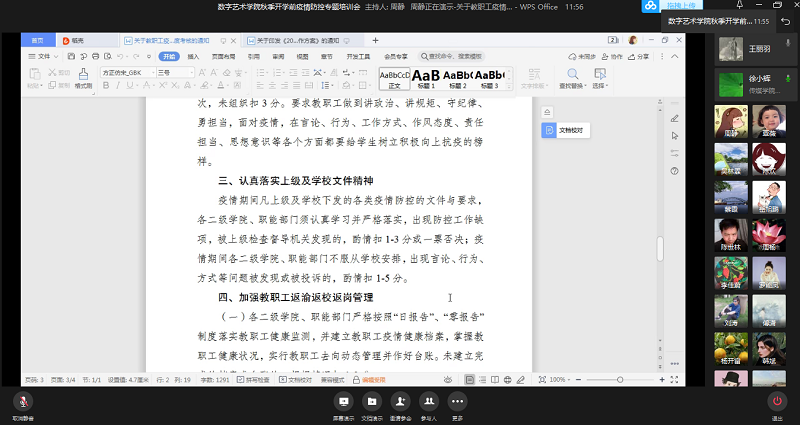Click the save icon in quick access toolbar

[71, 56]
